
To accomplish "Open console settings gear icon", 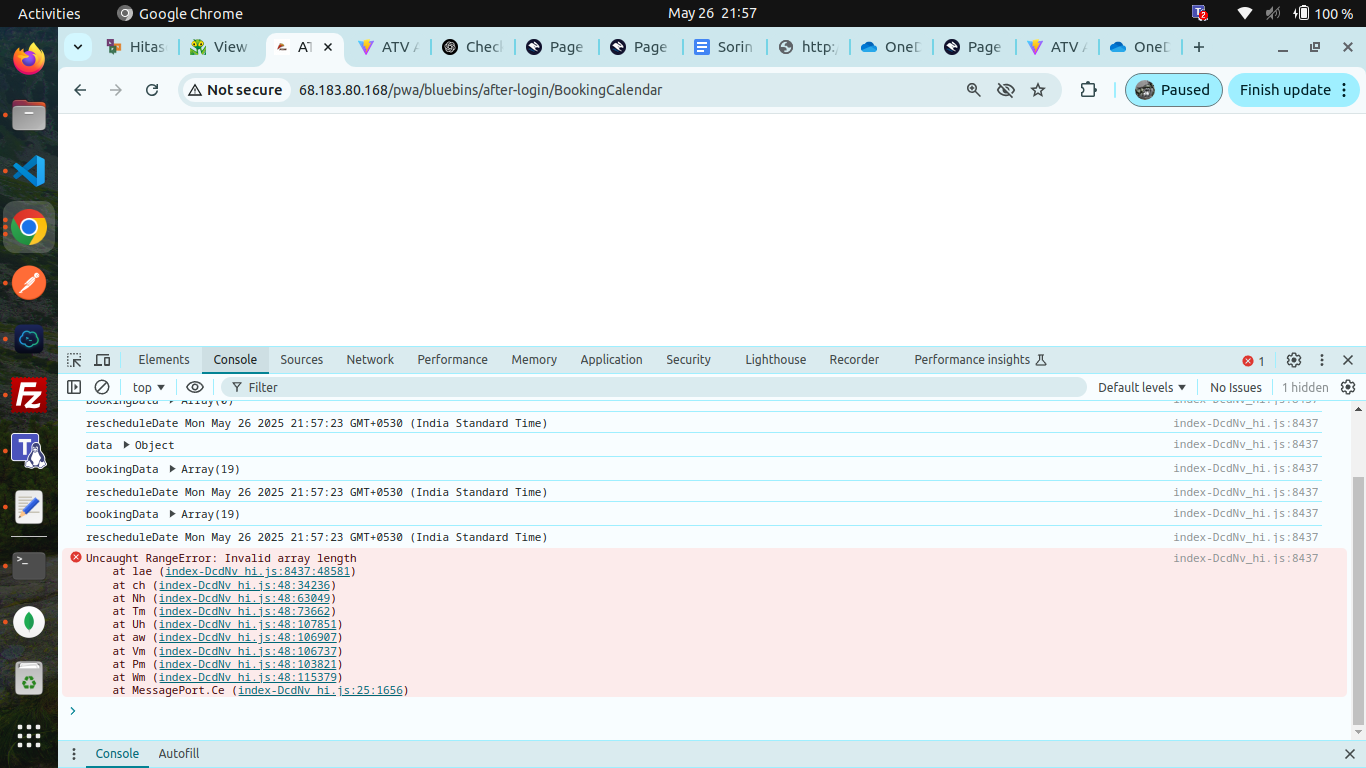I will [x=1348, y=387].
